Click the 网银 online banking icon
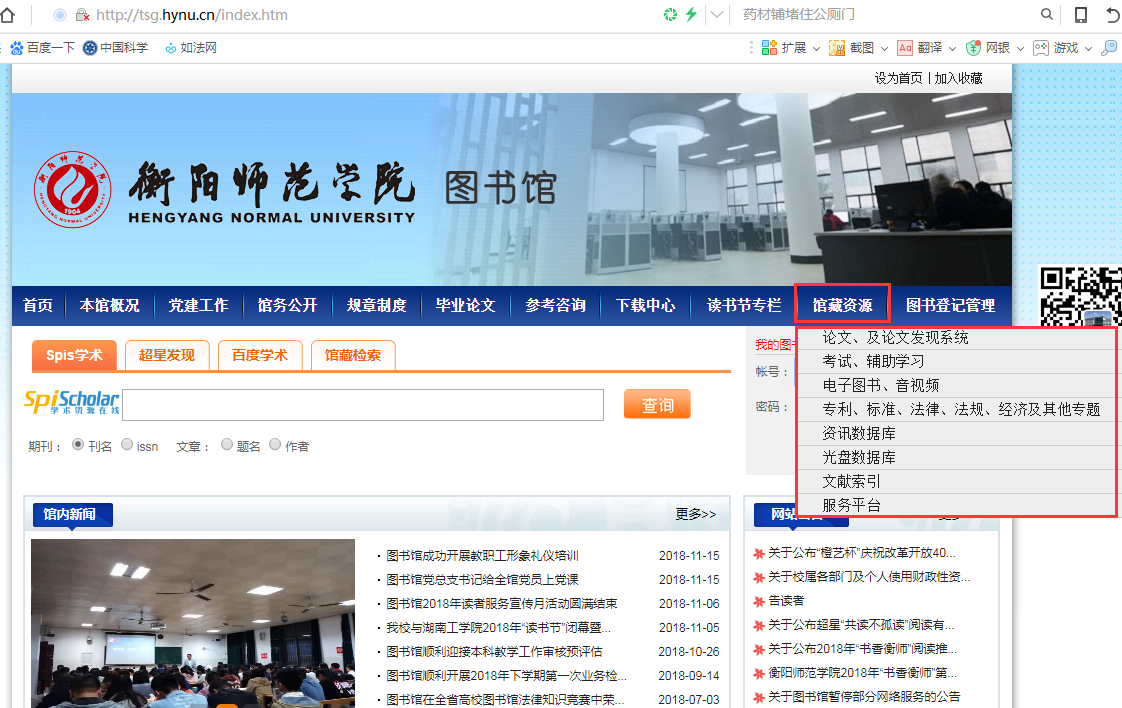 973,48
